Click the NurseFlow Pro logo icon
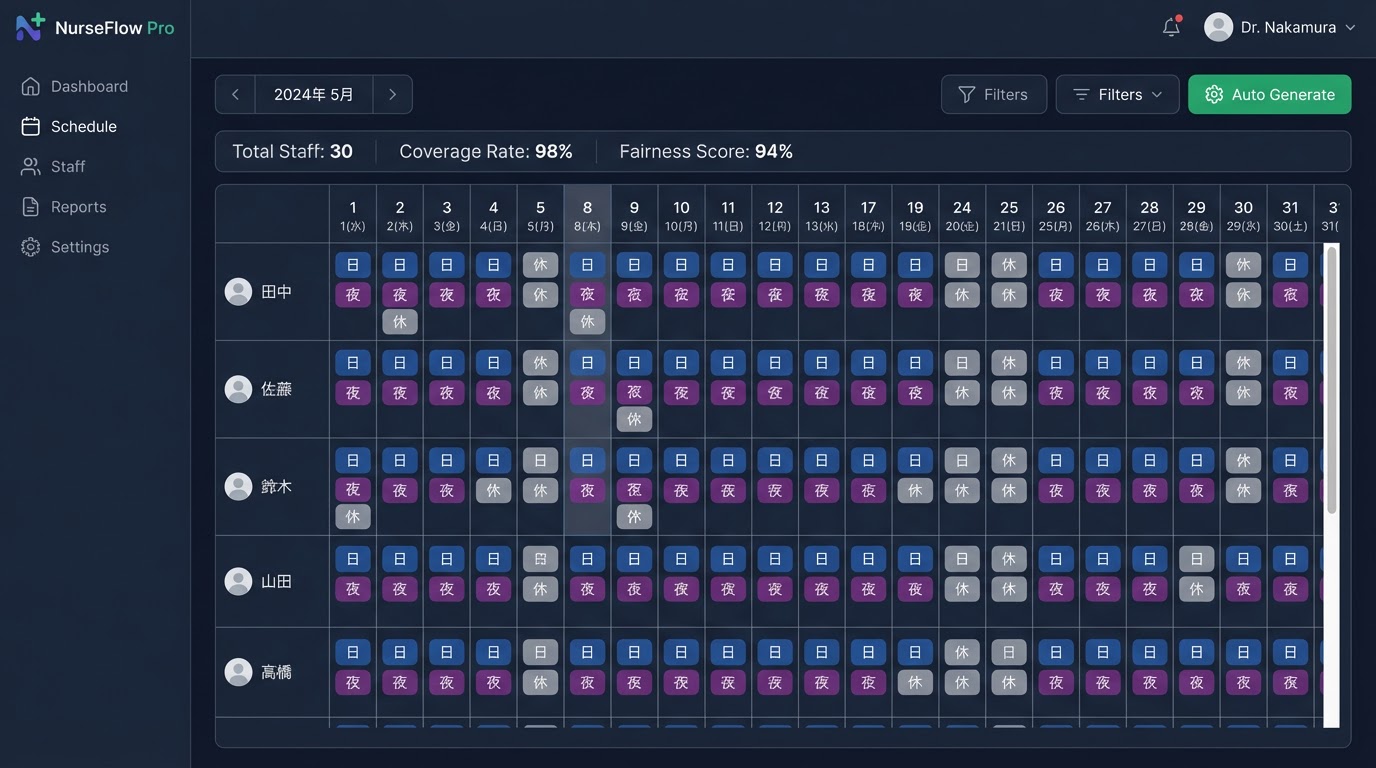 pos(30,27)
